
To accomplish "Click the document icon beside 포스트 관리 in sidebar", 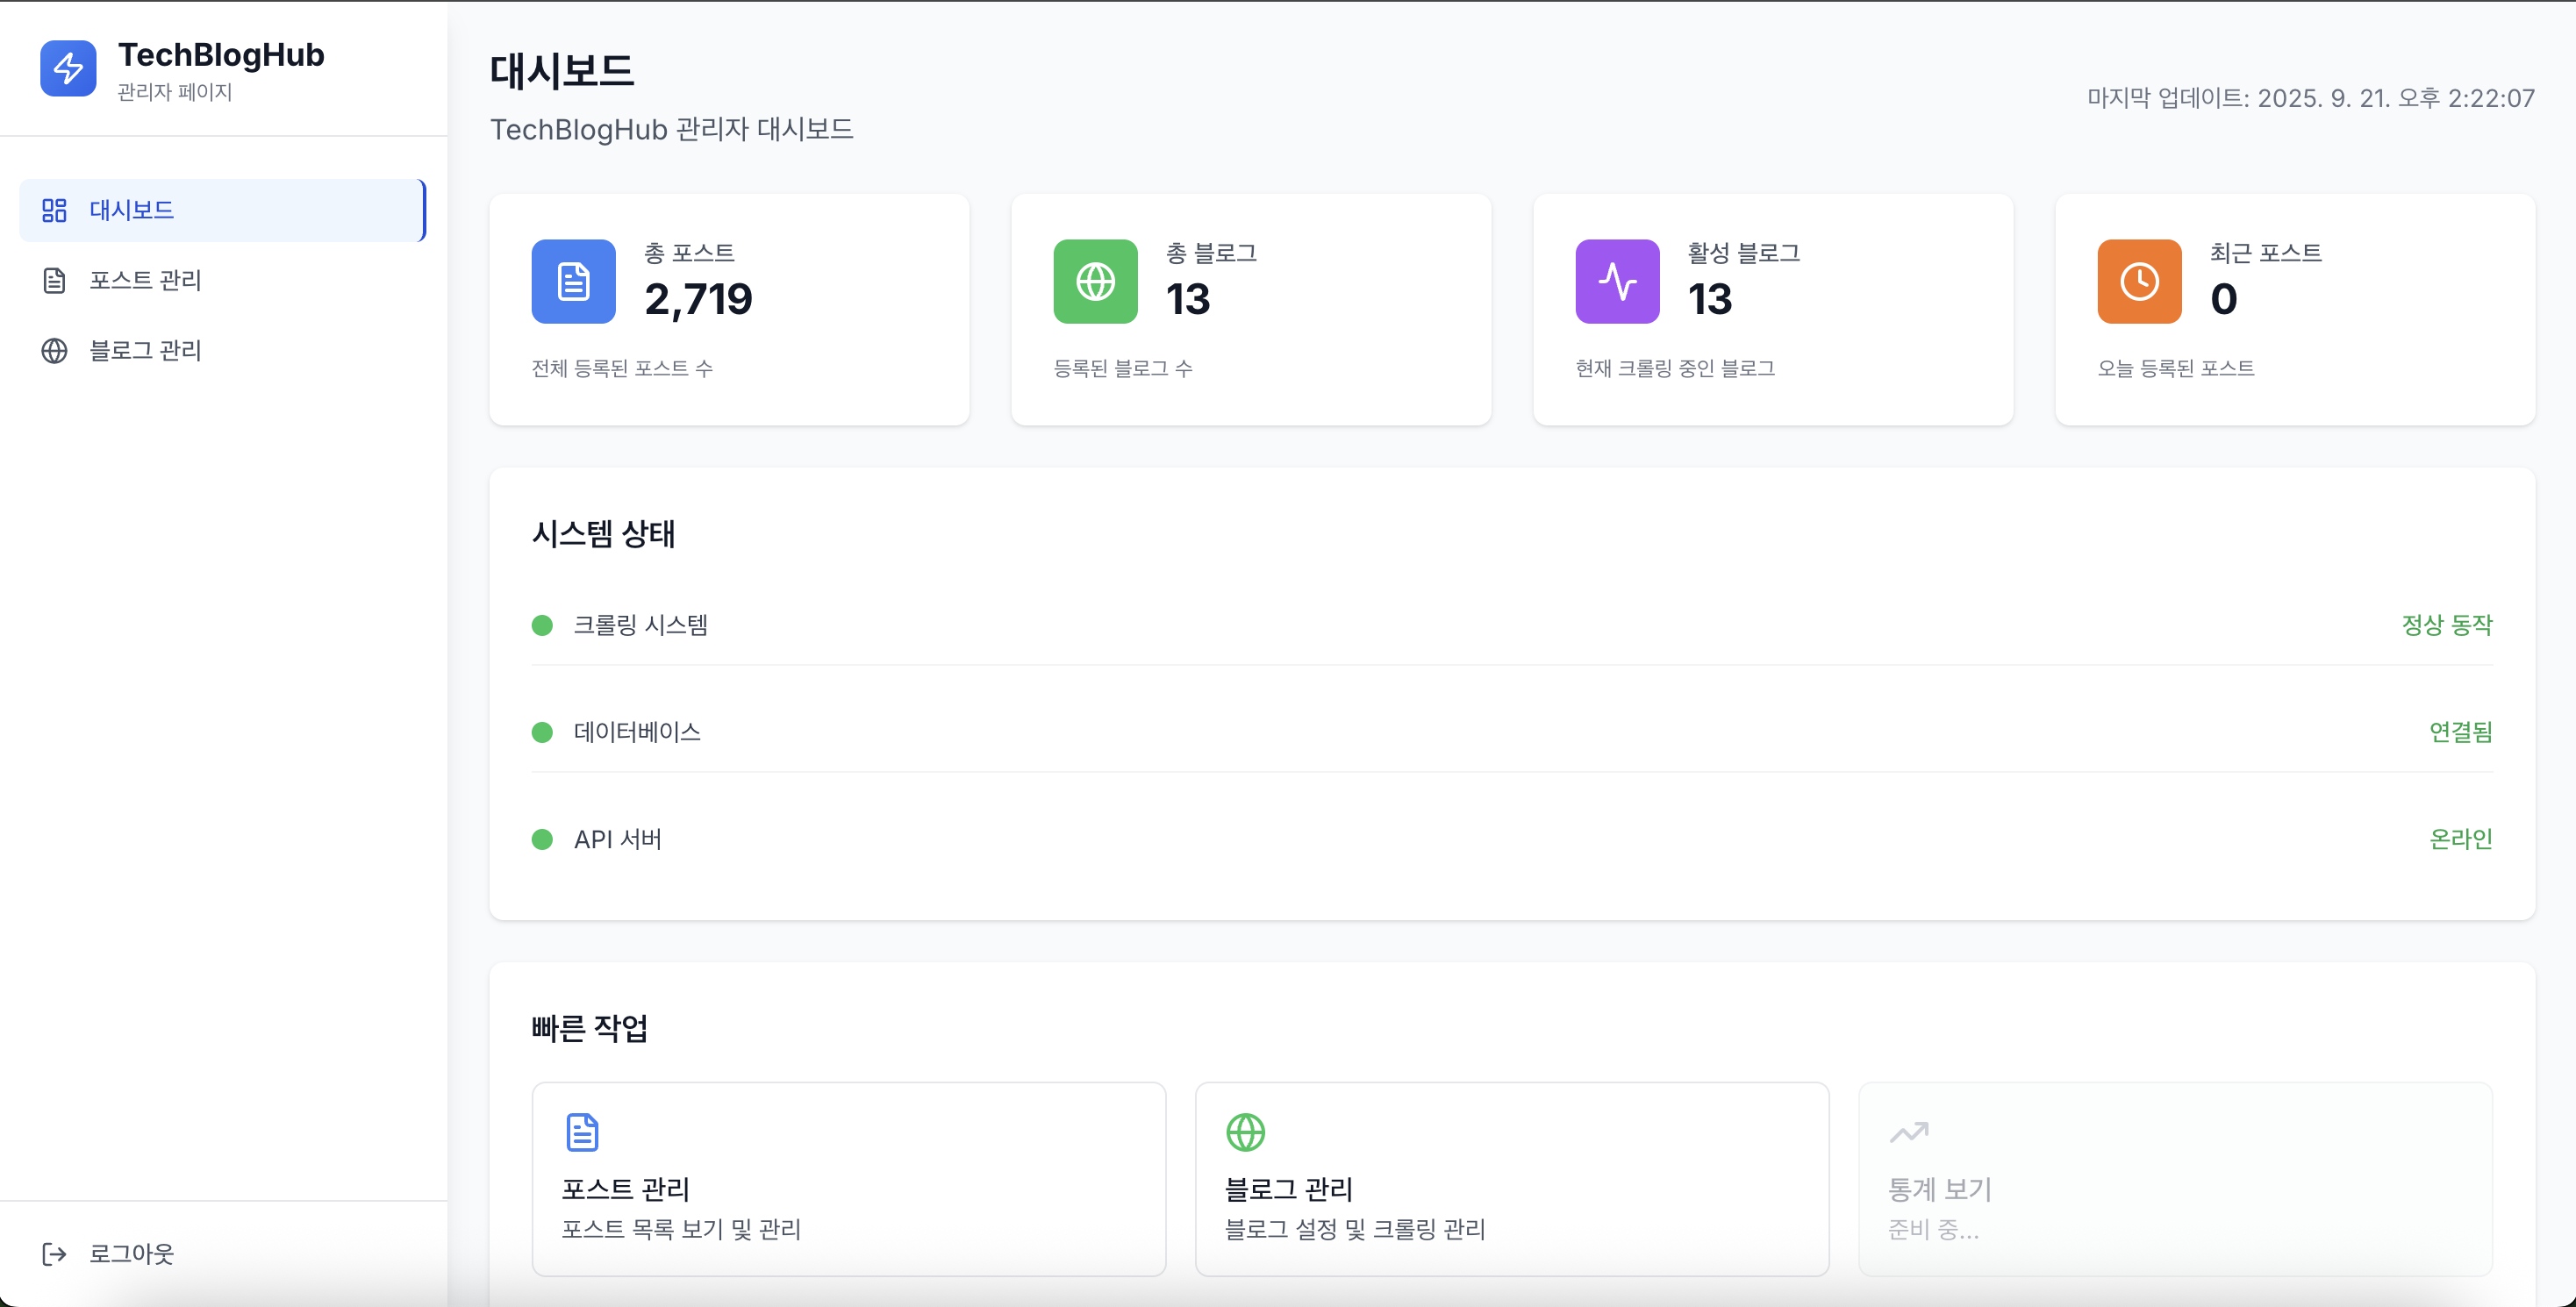I will tap(54, 280).
